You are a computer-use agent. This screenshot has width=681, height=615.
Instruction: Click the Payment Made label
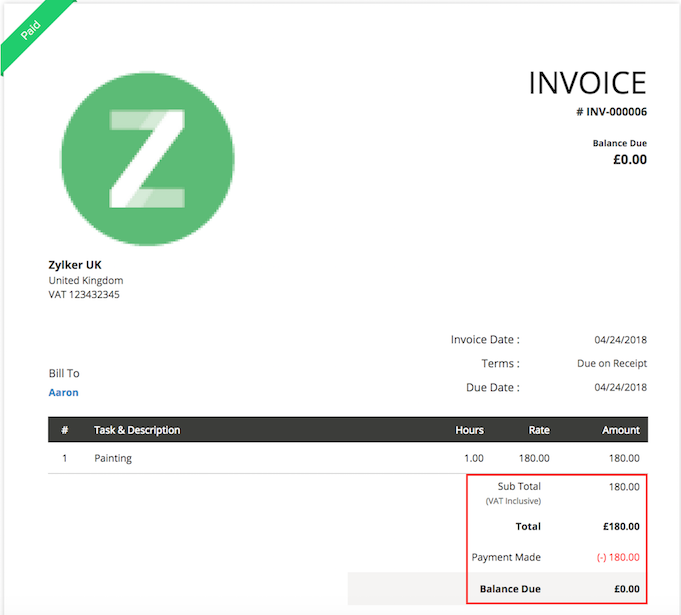click(x=506, y=557)
